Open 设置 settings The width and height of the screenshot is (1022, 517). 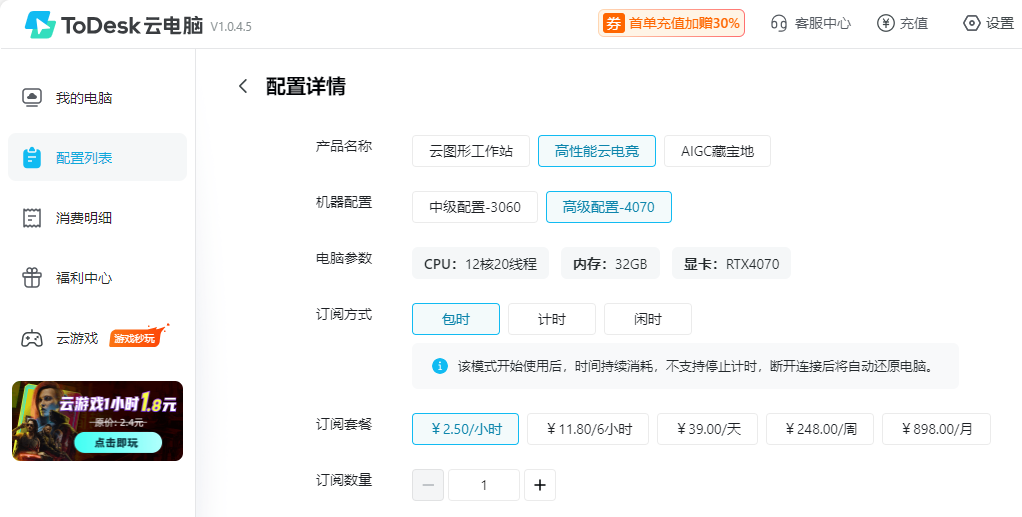click(1000, 23)
